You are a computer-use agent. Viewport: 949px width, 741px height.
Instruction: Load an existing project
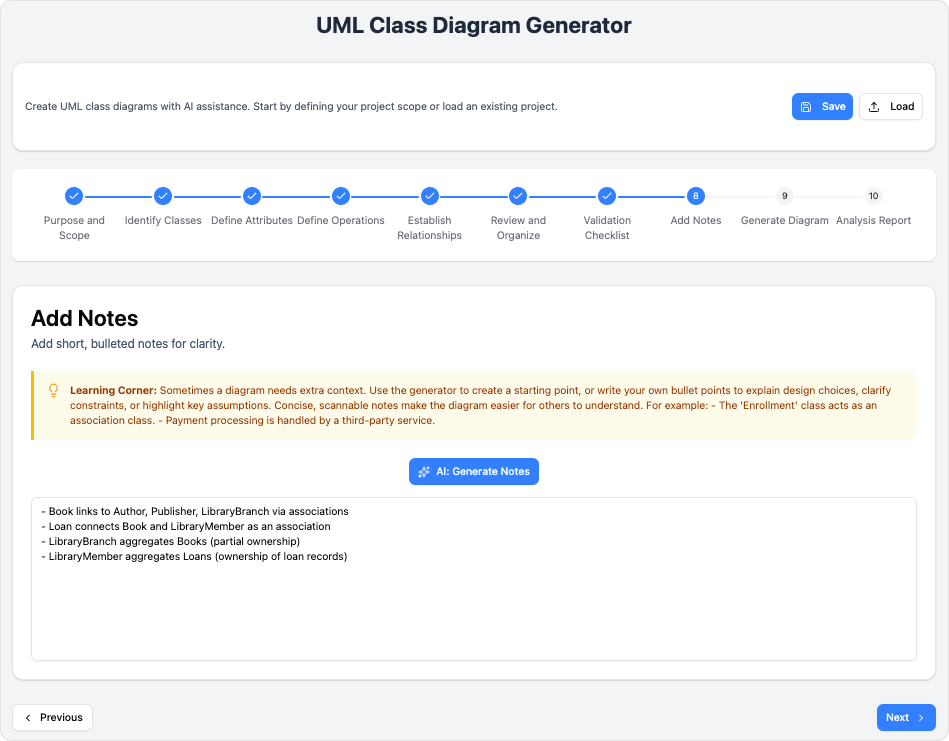point(890,106)
